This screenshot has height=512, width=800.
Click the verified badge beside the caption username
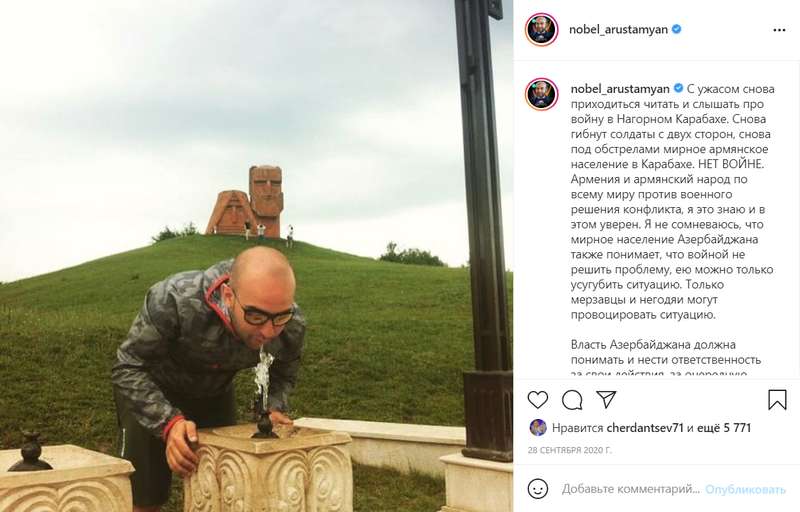tap(679, 88)
